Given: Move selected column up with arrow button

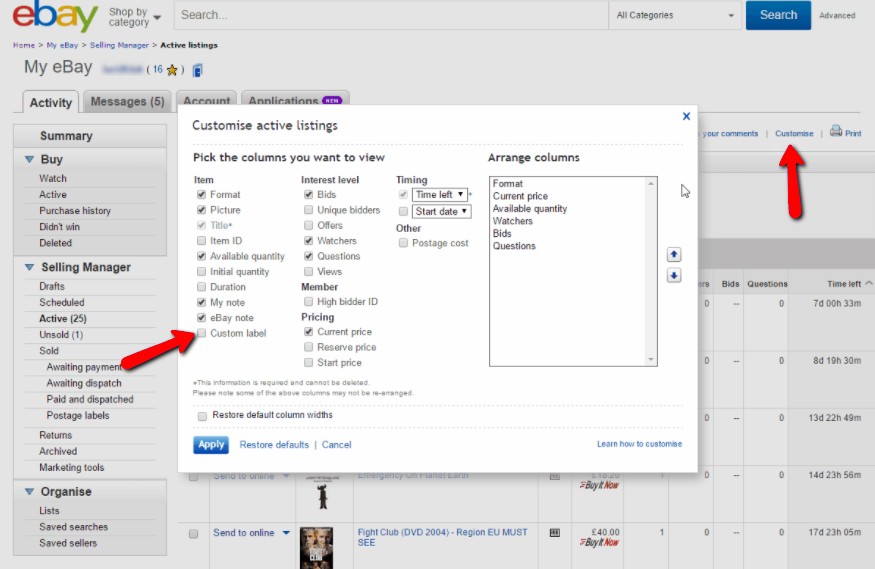Looking at the screenshot, I should click(674, 255).
